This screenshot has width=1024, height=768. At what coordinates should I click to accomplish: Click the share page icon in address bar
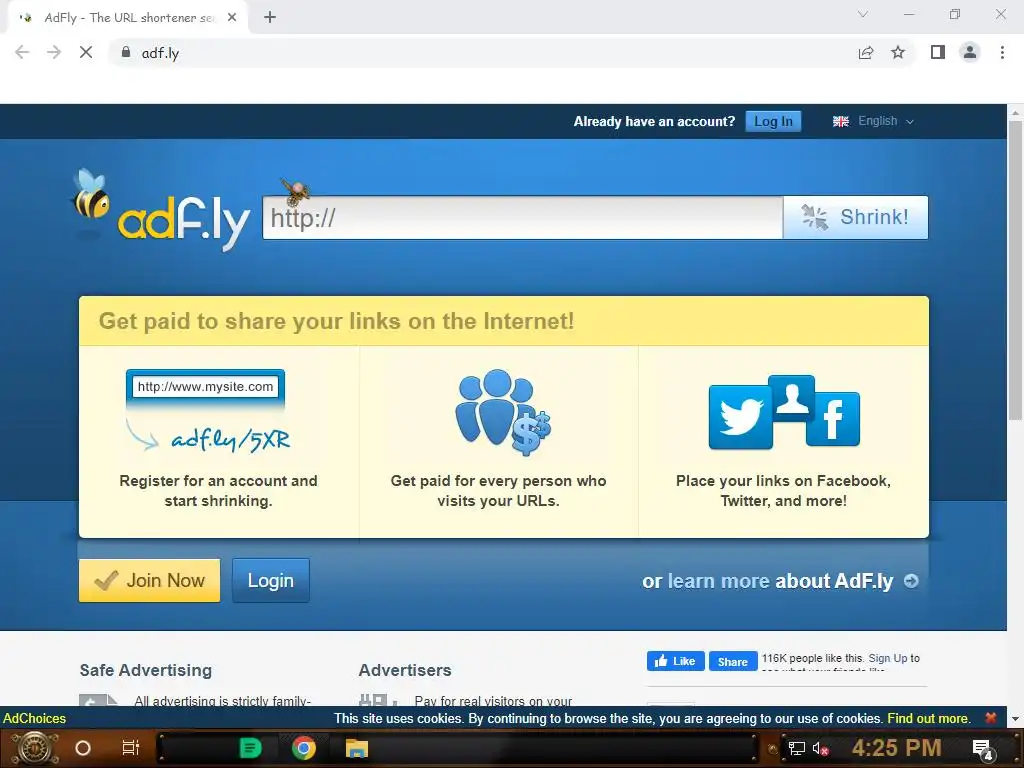[x=866, y=52]
